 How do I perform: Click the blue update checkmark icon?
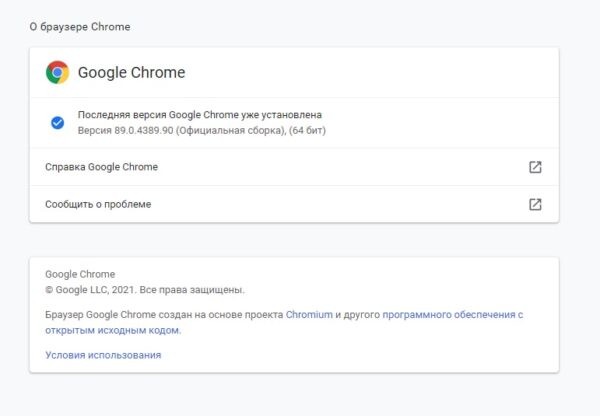tap(57, 123)
